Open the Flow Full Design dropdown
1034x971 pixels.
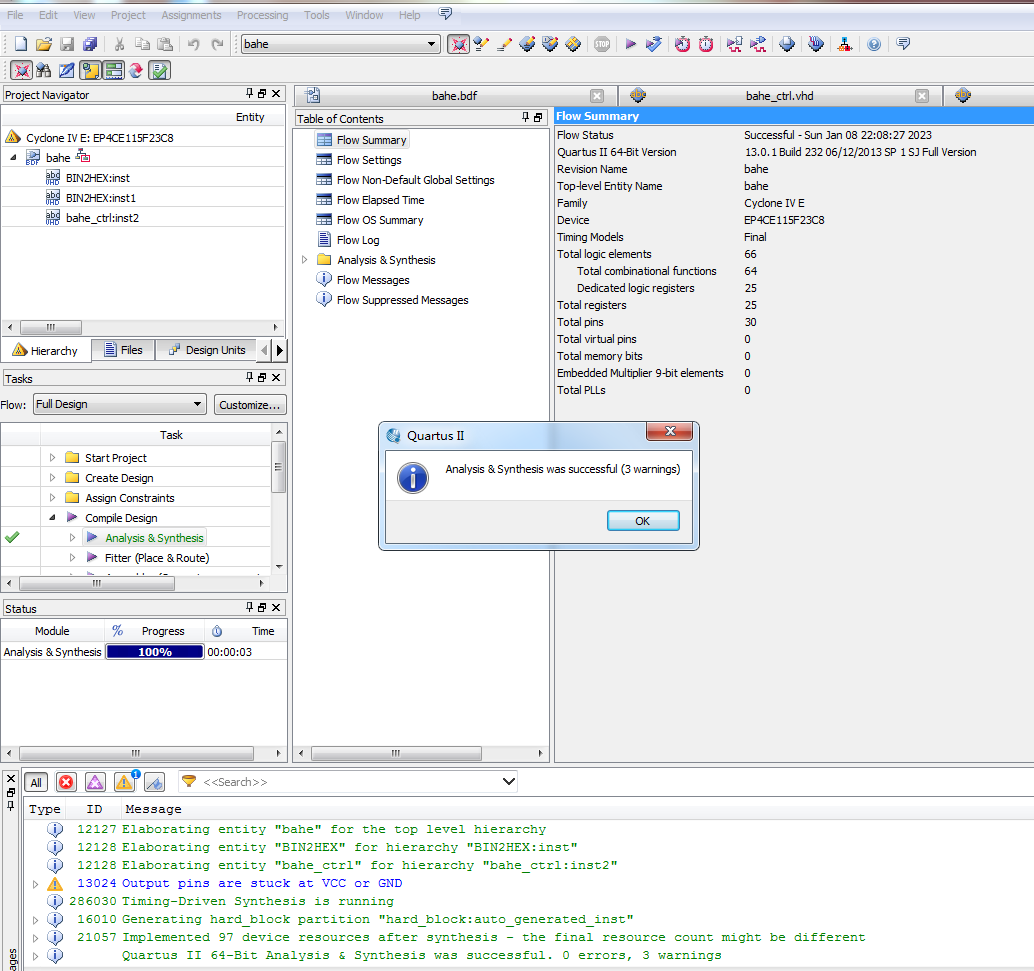(x=197, y=404)
